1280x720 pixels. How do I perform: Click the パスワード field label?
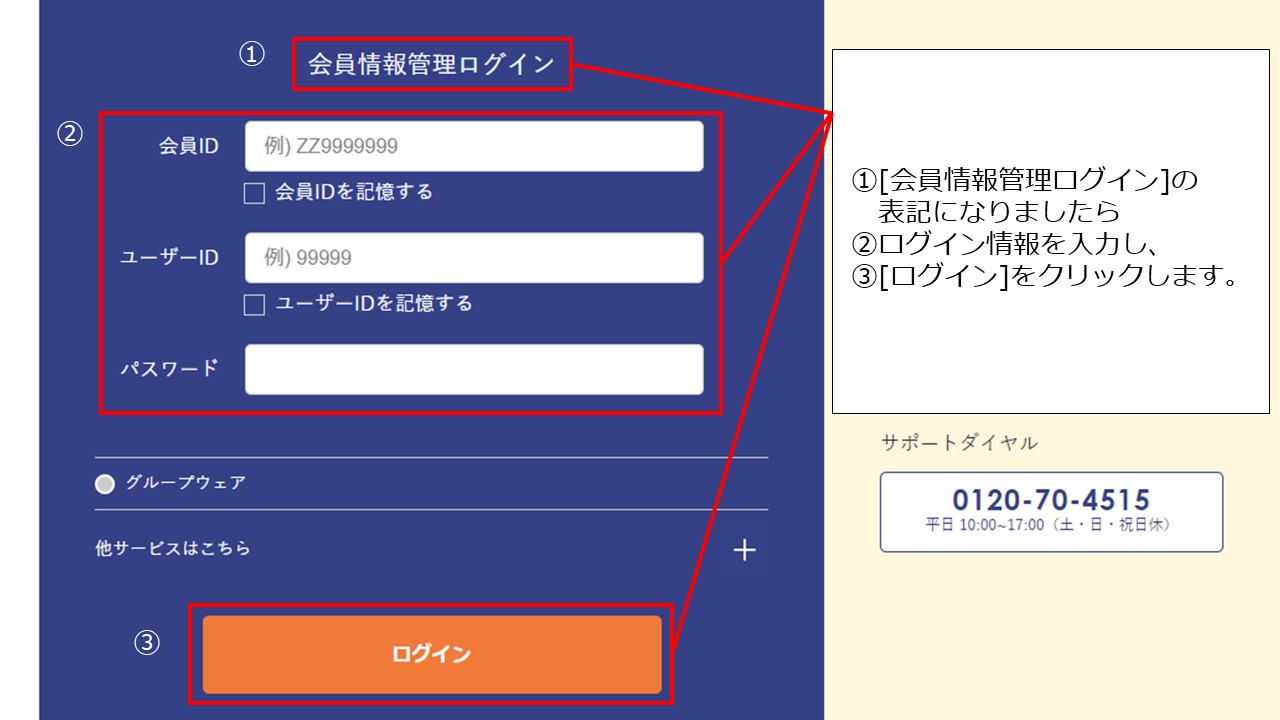click(x=169, y=368)
